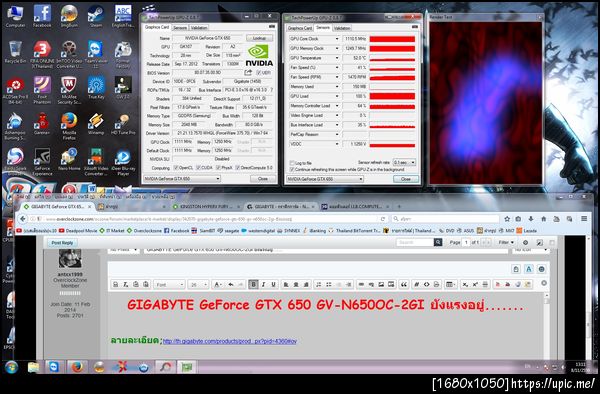Open the text color picker in editor
The height and width of the screenshot is (394, 600).
pyautogui.click(x=217, y=284)
